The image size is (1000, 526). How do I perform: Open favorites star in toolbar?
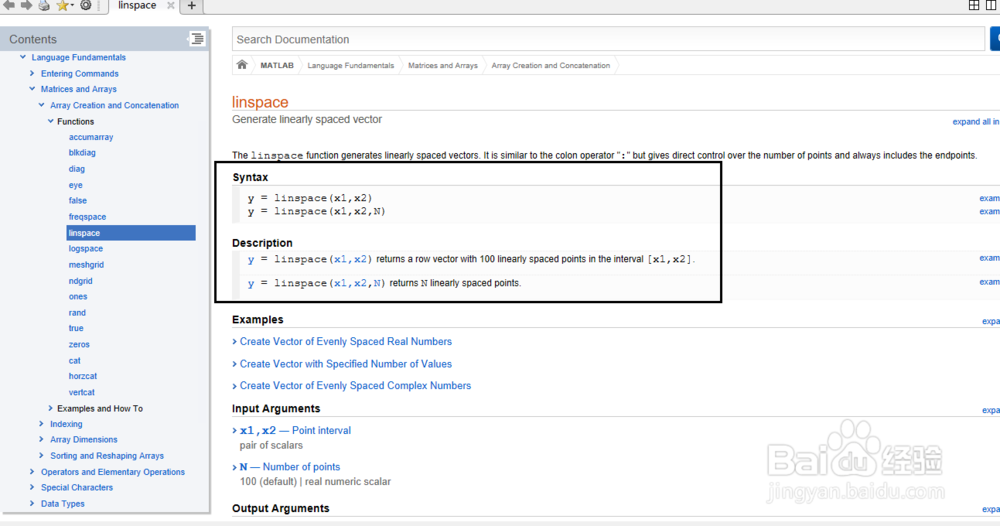pos(63,5)
